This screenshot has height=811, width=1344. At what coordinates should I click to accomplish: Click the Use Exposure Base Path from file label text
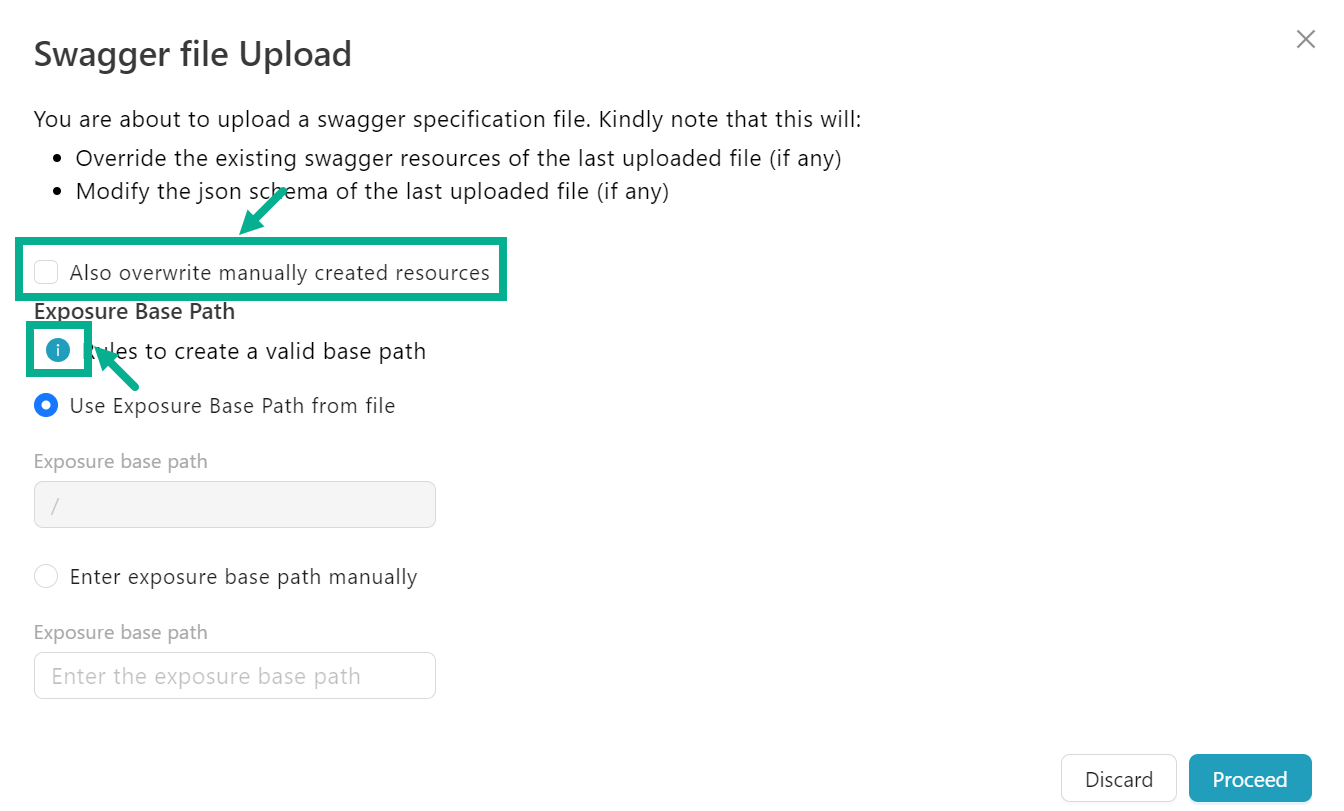[x=232, y=406]
